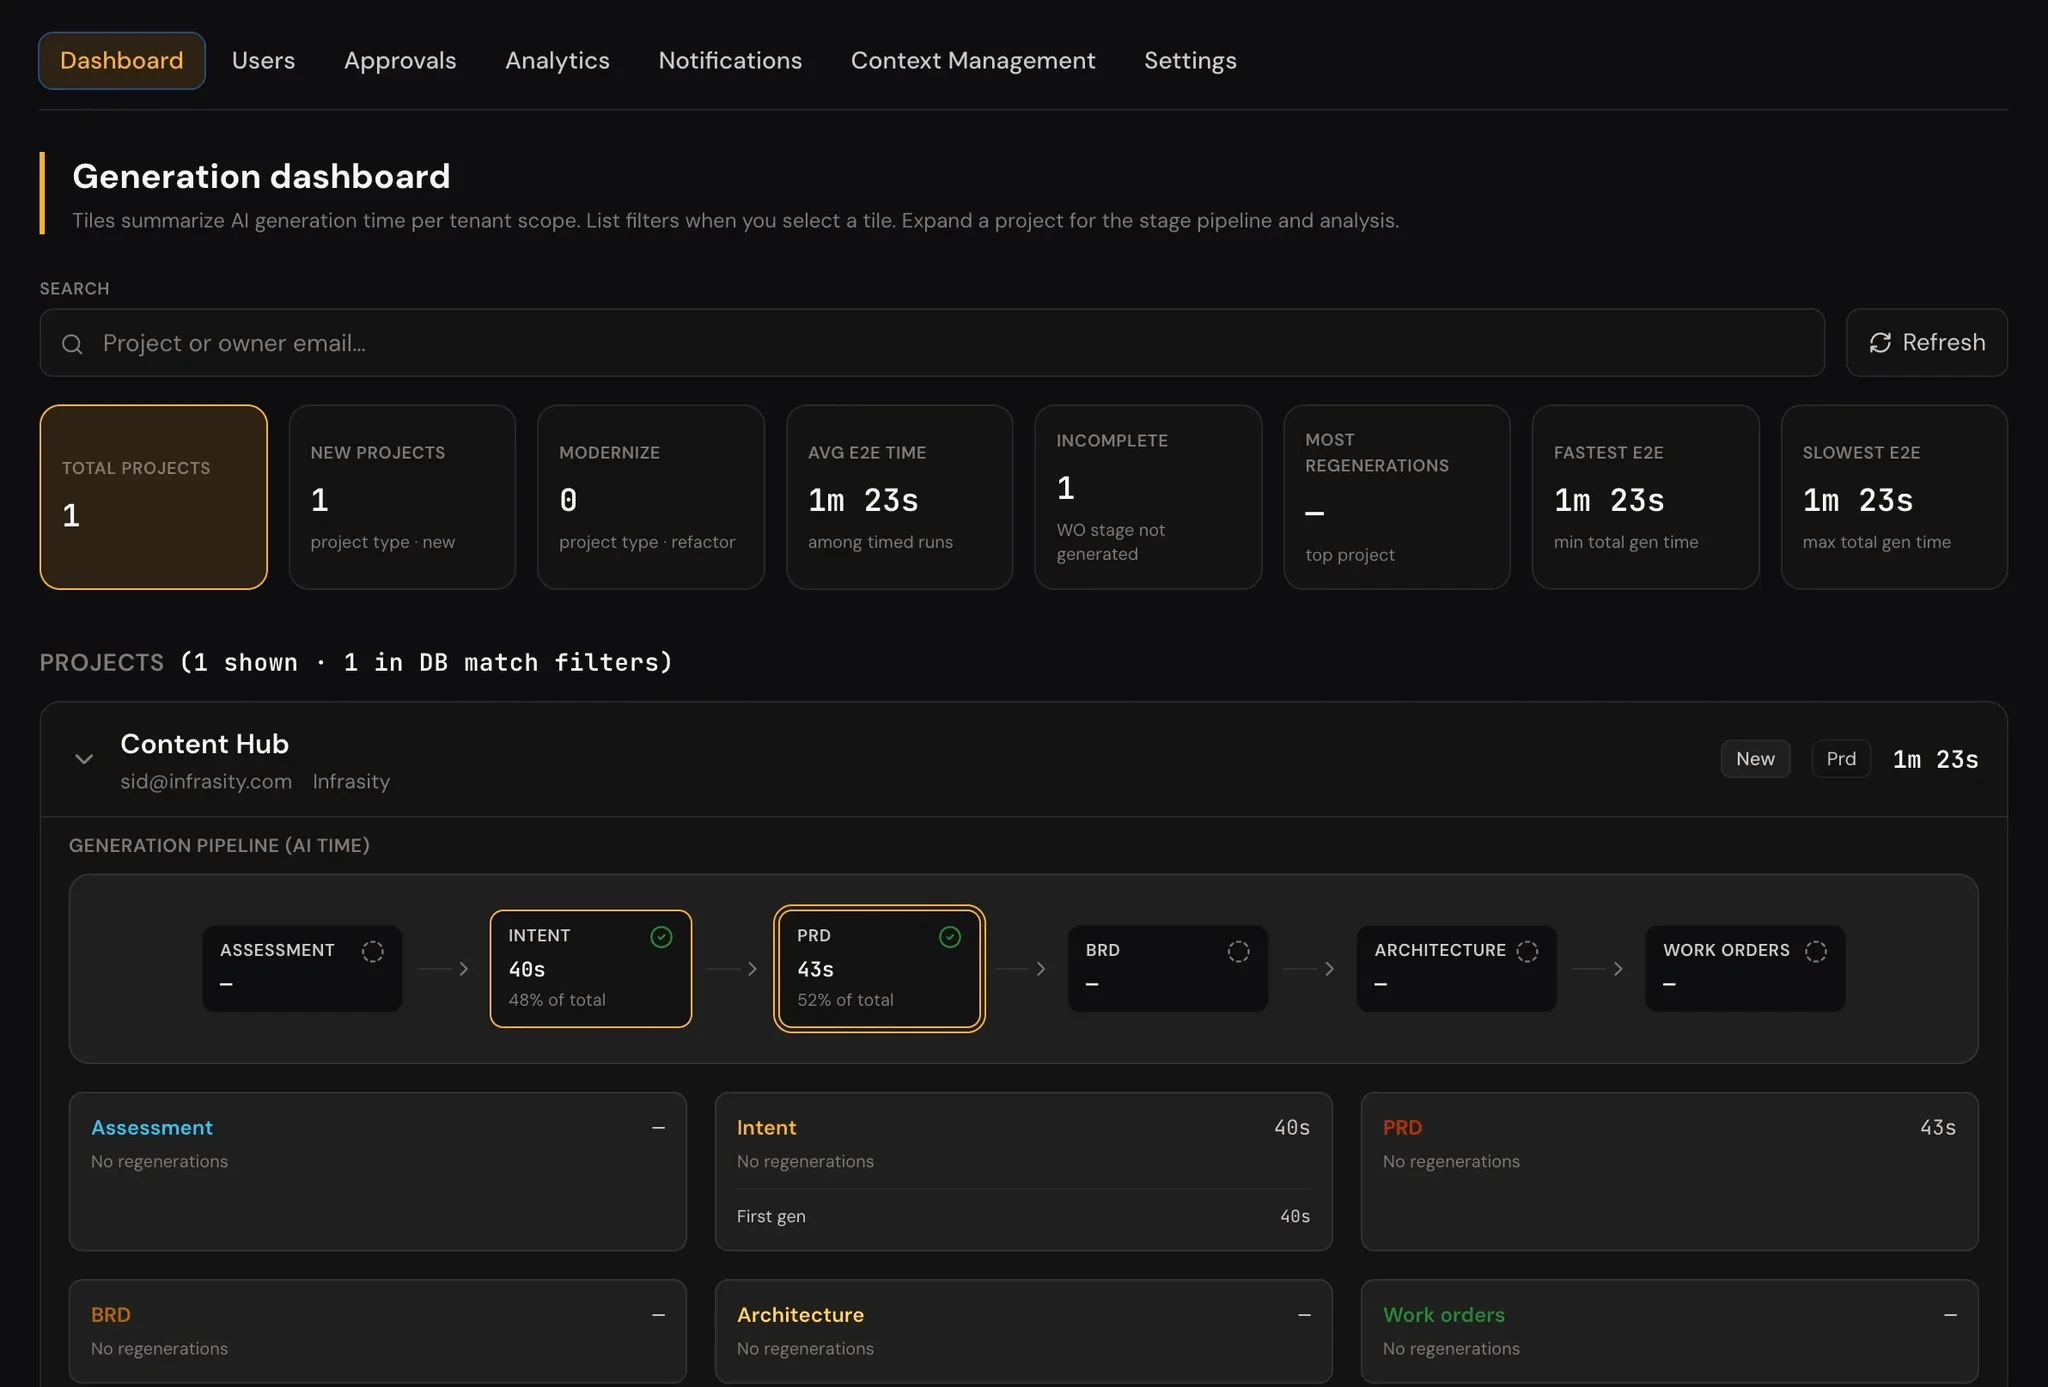Viewport: 2048px width, 1387px height.
Task: Click the search magnifier icon
Action: (x=72, y=344)
